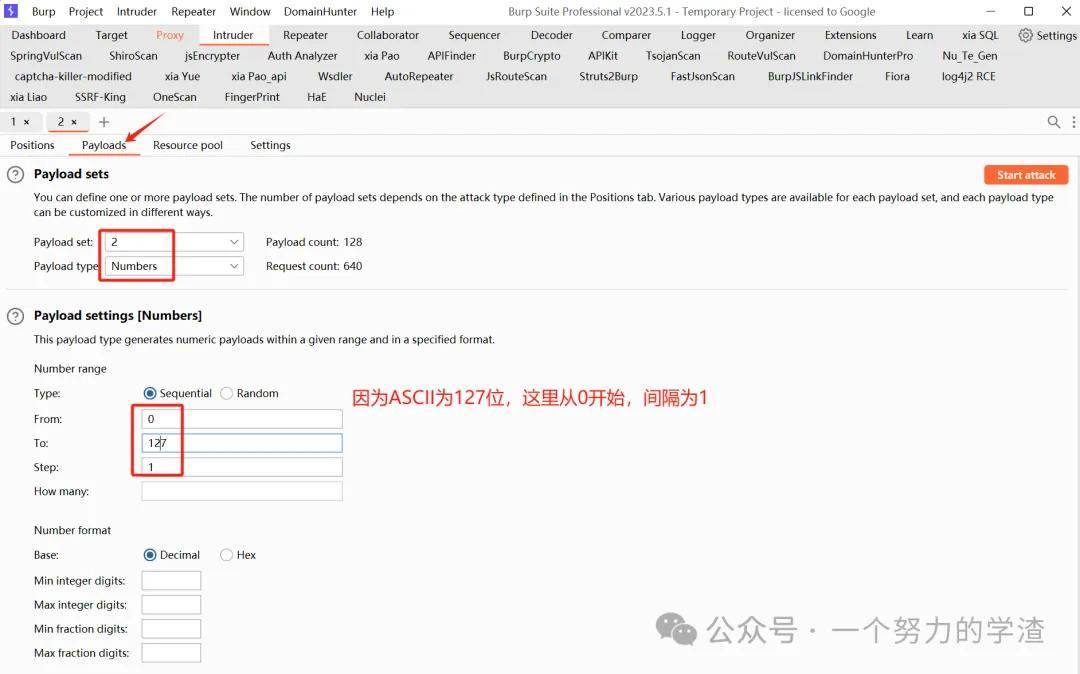This screenshot has width=1080, height=674.
Task: Select Decimal number base
Action: pyautogui.click(x=149, y=555)
